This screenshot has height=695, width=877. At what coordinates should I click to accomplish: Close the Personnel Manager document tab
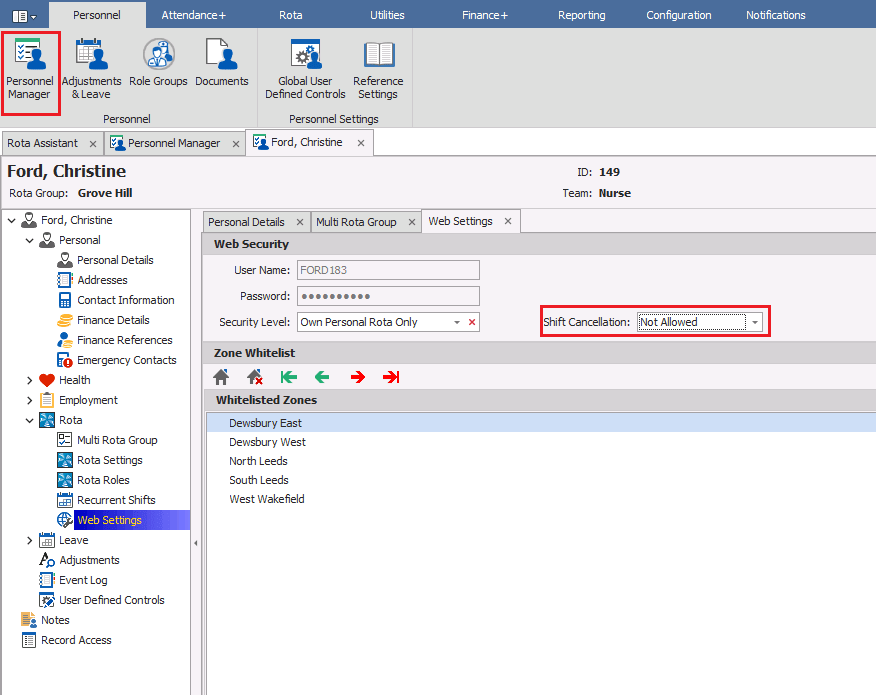(236, 144)
